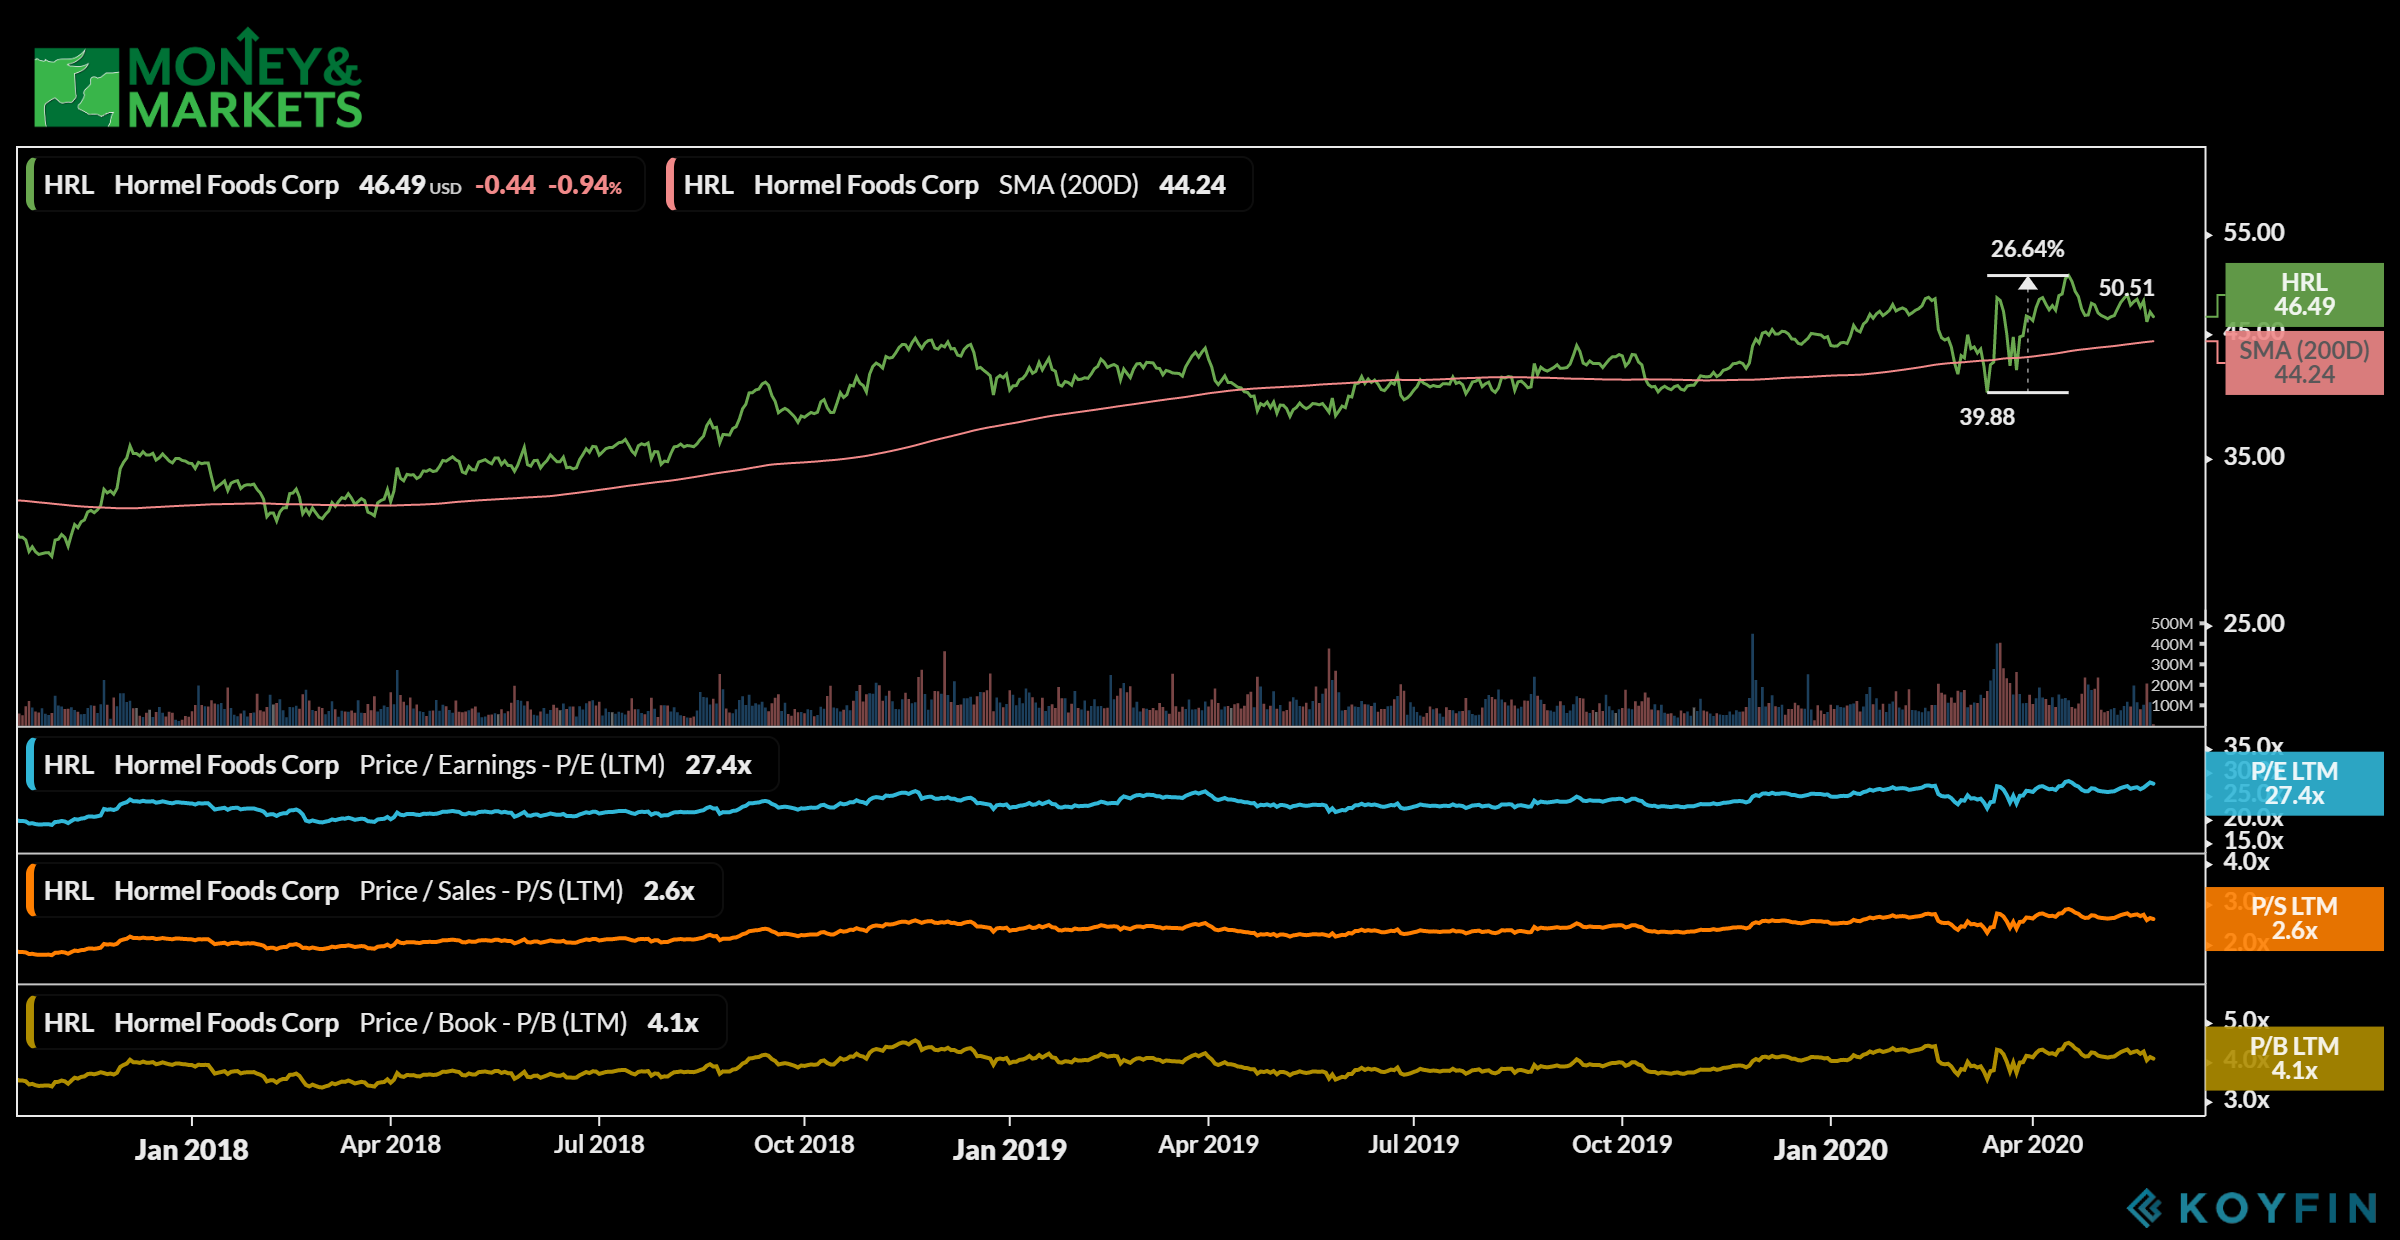Click the green HRL 46.49 axis label
The height and width of the screenshot is (1240, 2400).
click(x=2304, y=295)
